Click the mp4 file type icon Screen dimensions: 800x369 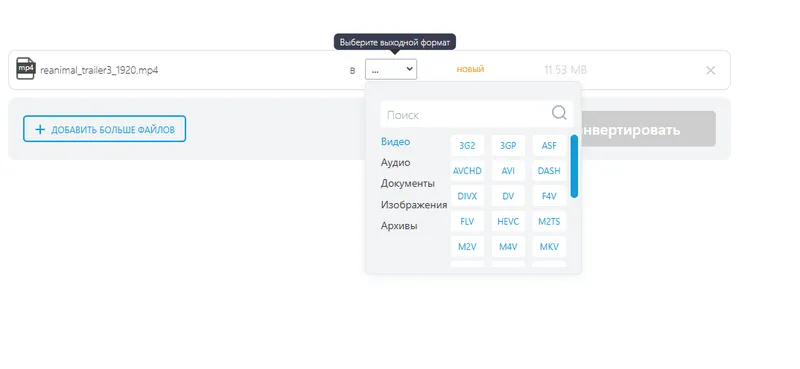tap(26, 68)
